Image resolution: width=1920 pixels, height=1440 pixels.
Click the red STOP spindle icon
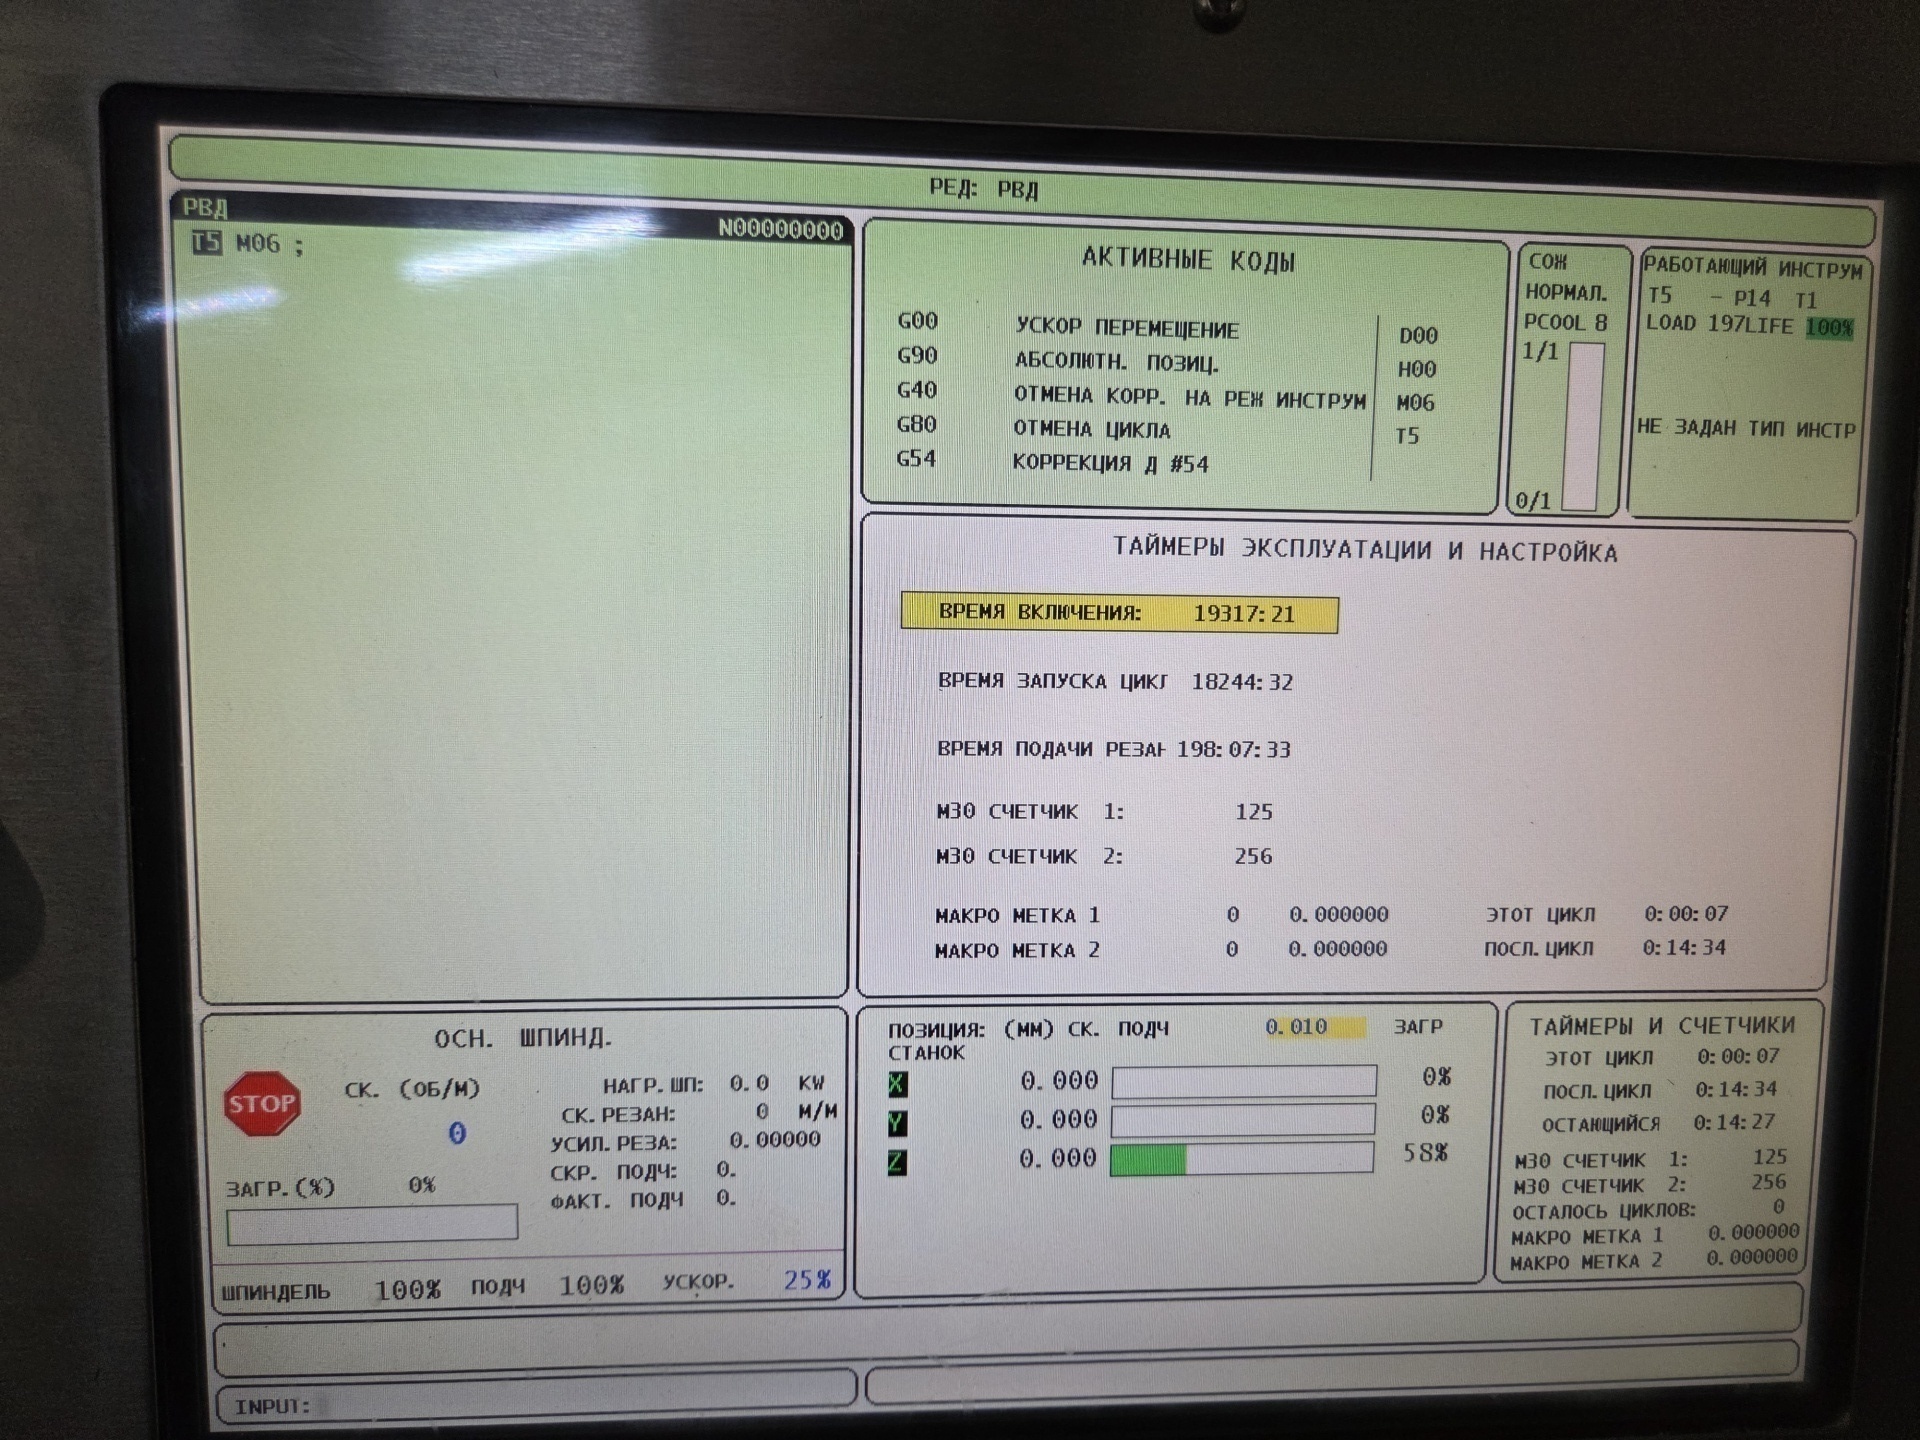pyautogui.click(x=262, y=1104)
